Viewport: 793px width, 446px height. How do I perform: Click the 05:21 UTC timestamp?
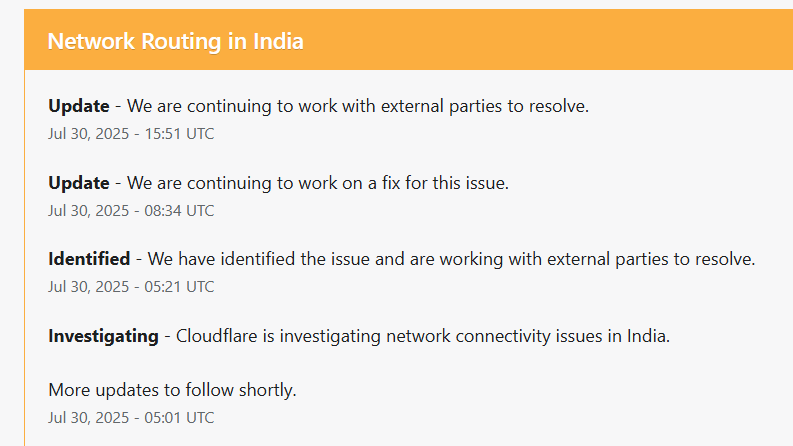pyautogui.click(x=131, y=286)
